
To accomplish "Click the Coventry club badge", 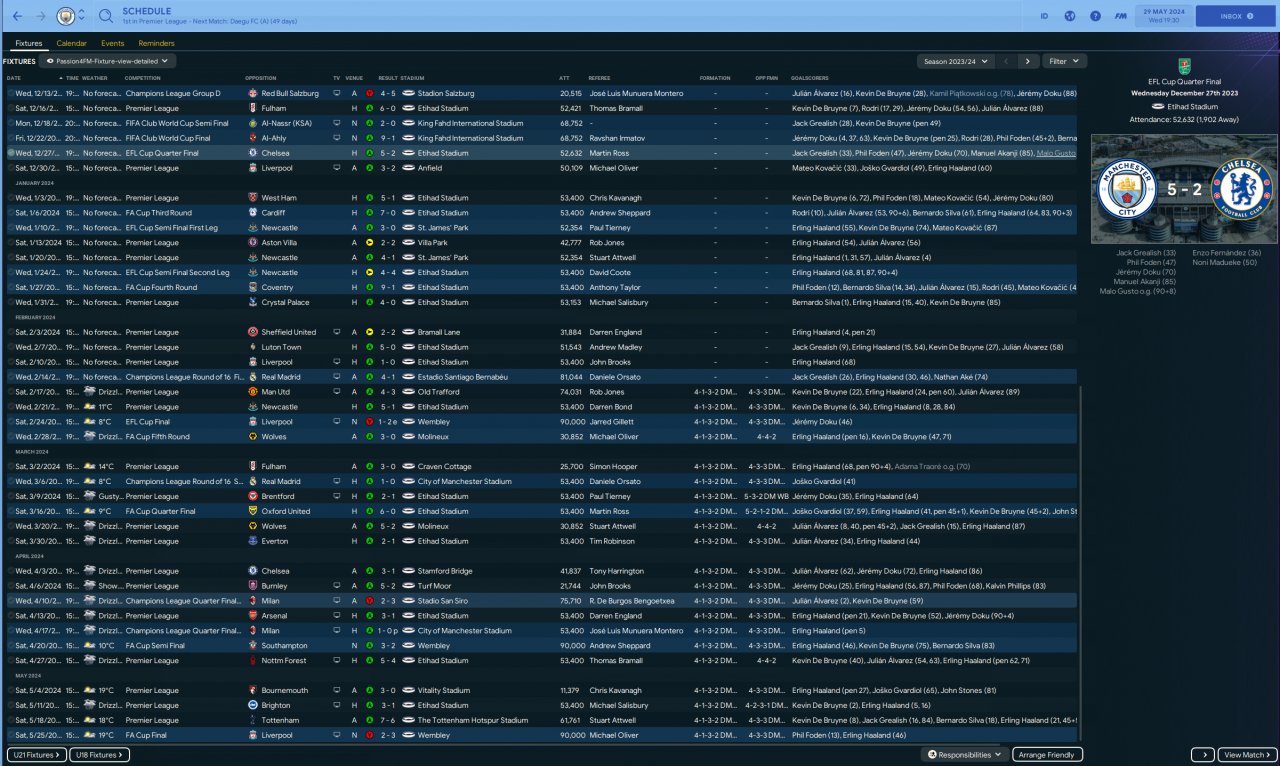I will (x=253, y=288).
